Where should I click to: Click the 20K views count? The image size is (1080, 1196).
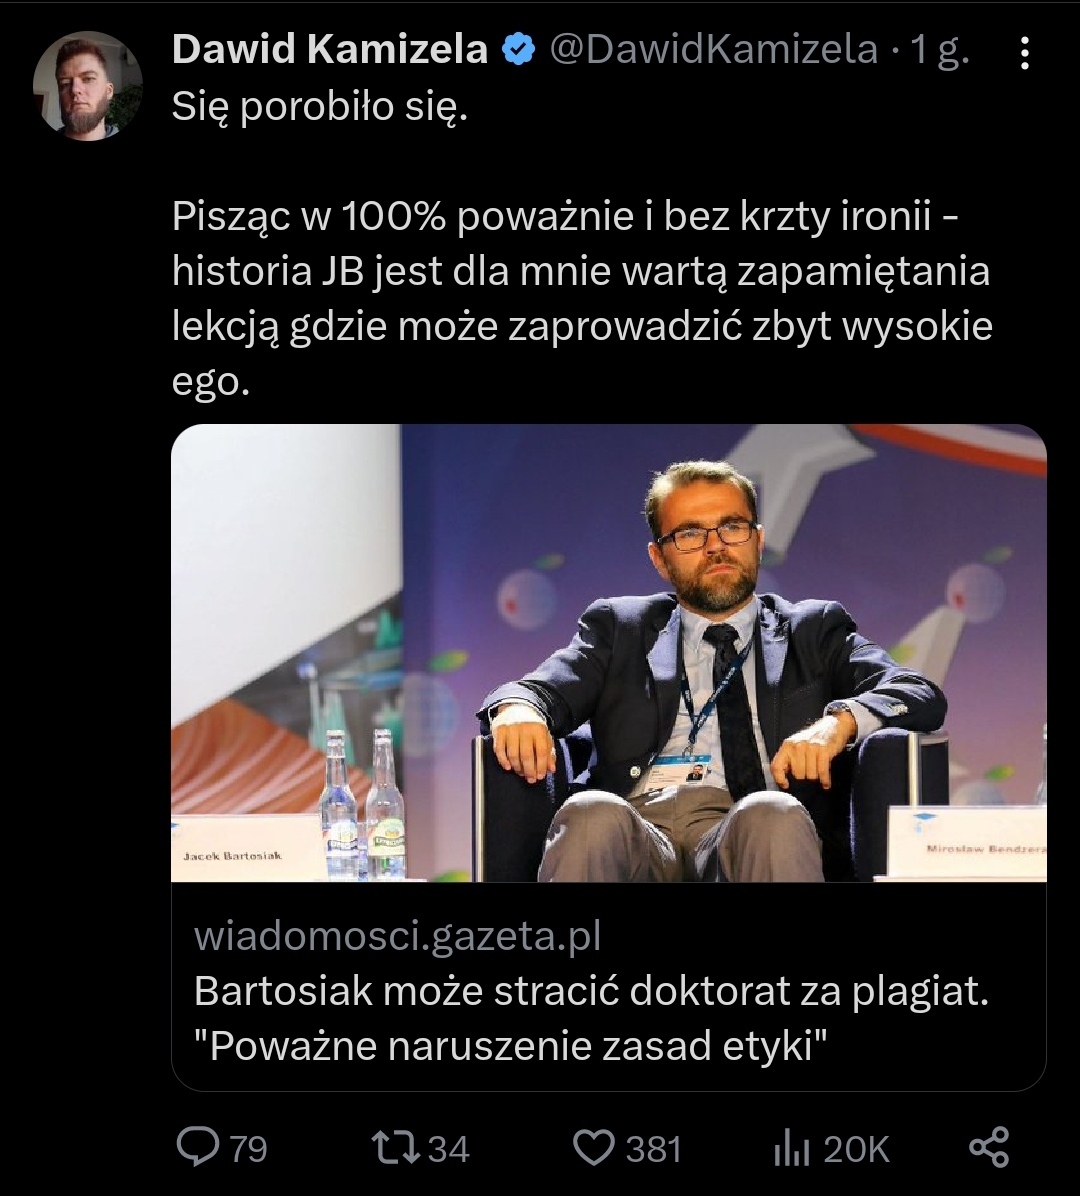(857, 1149)
